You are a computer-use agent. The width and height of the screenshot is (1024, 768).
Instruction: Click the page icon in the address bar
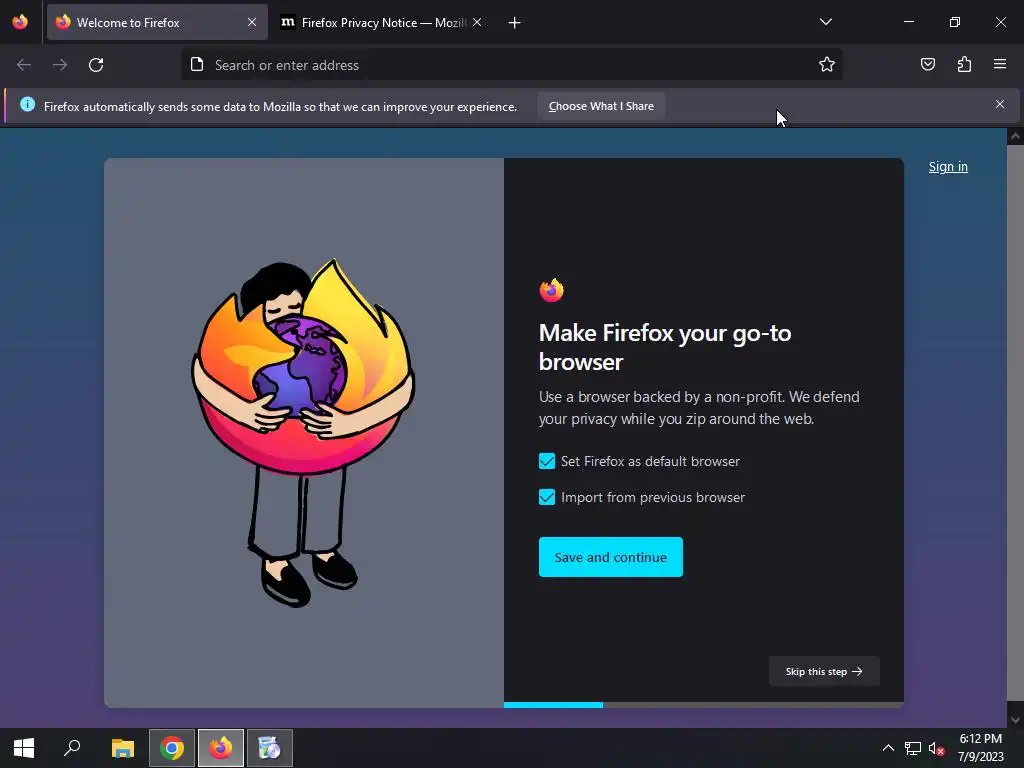pos(197,65)
